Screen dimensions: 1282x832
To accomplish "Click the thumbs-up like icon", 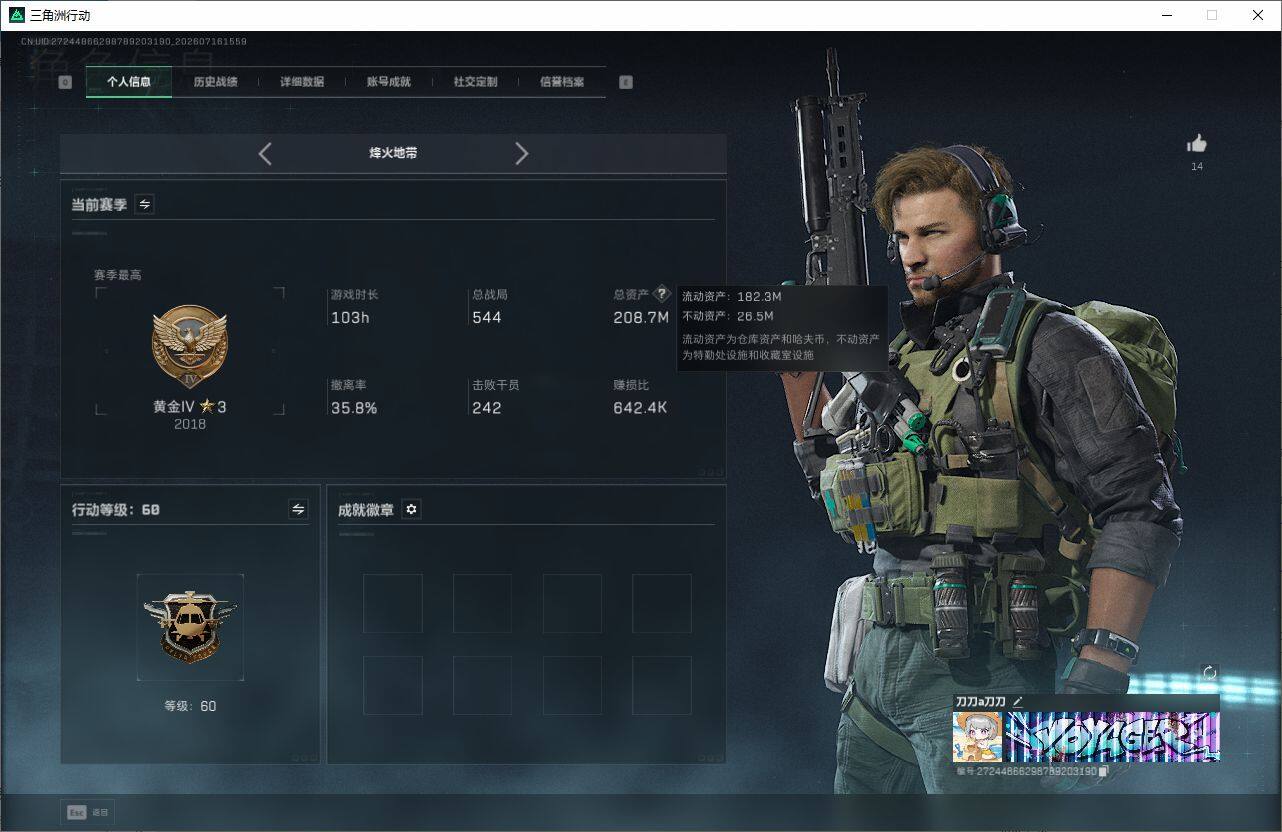I will click(x=1197, y=144).
